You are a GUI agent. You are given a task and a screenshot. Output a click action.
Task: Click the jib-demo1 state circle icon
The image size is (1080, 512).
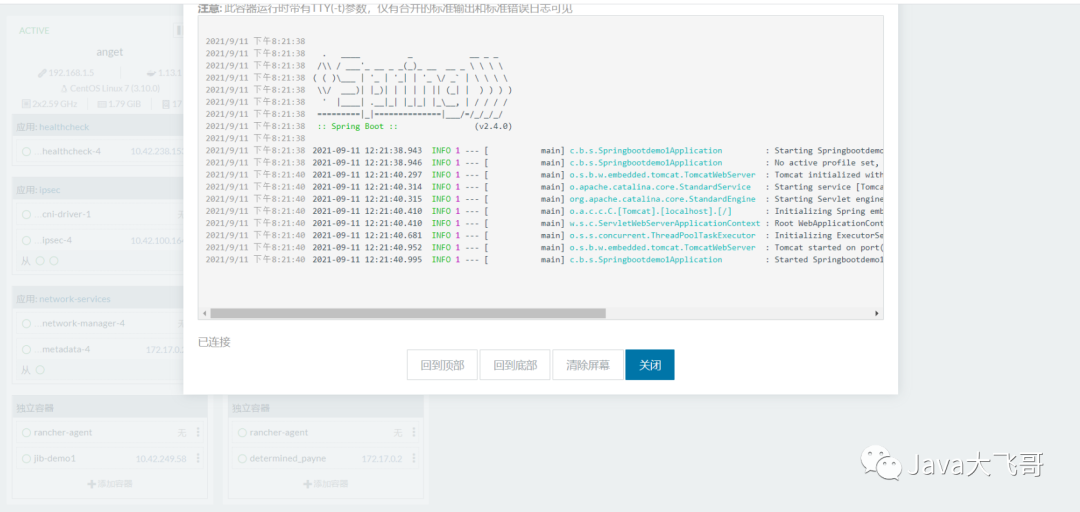(26, 458)
